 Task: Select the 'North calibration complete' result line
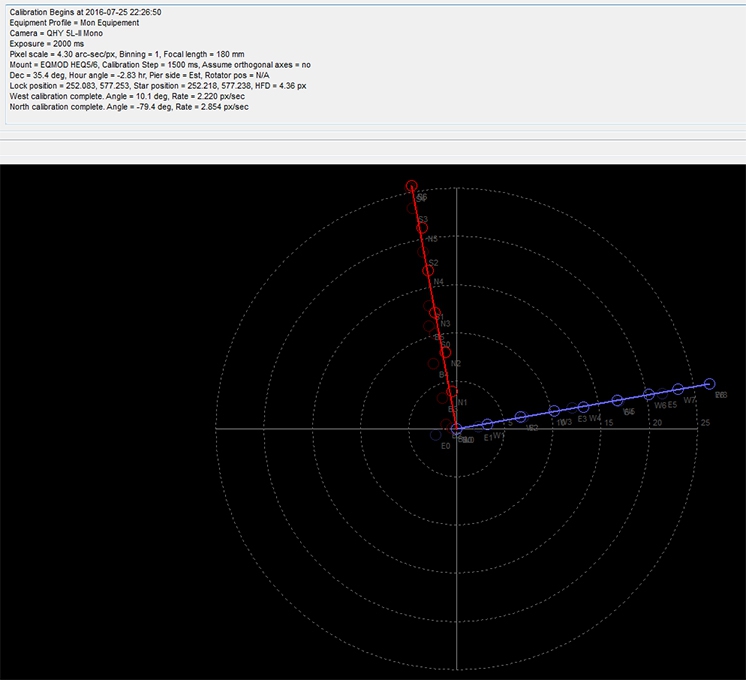point(129,107)
